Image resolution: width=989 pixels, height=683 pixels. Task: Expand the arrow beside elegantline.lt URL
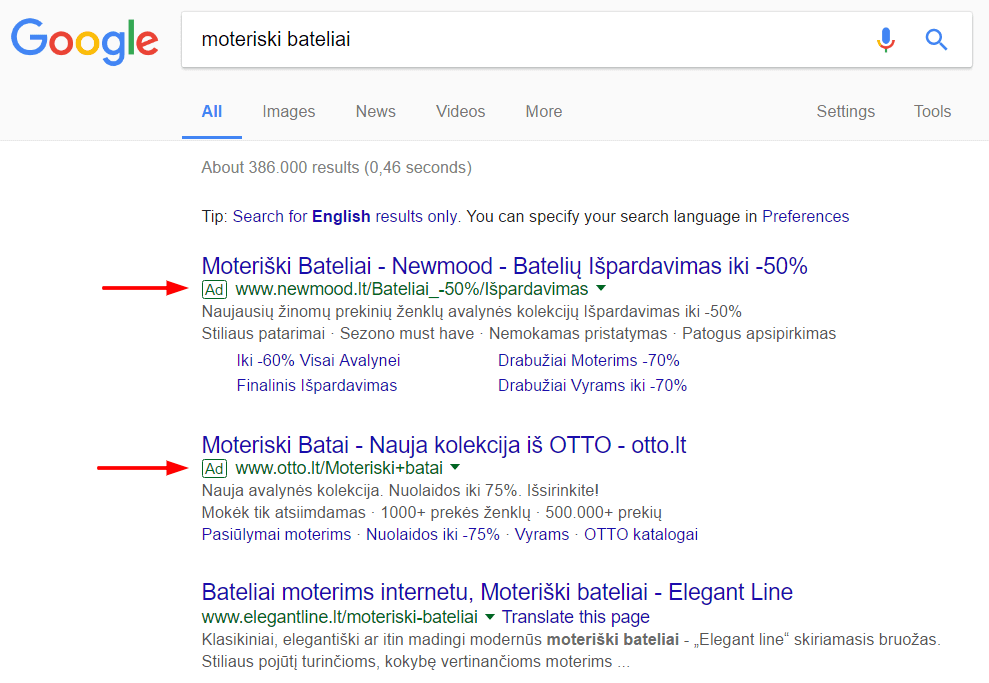(489, 616)
